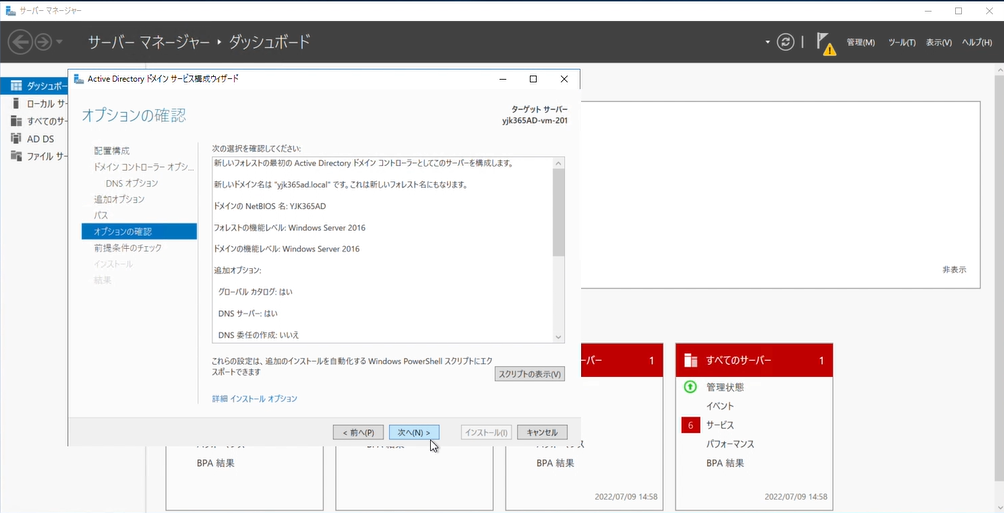Click the スクリプトの表示(V) button

[x=530, y=374]
